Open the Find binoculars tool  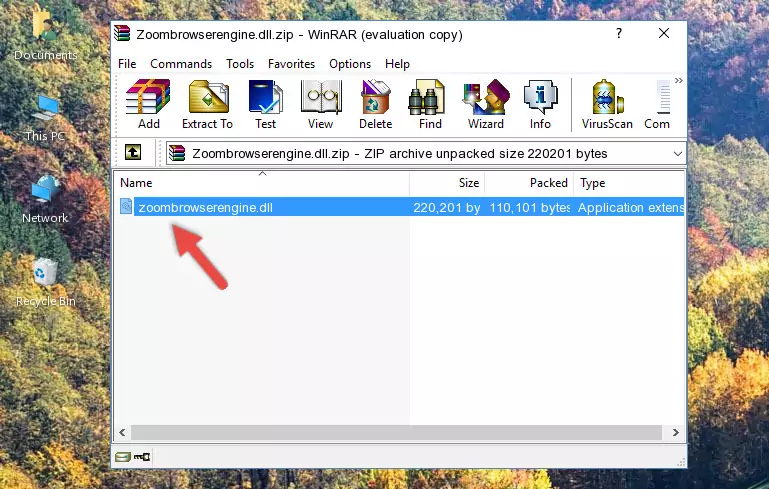tap(430, 104)
